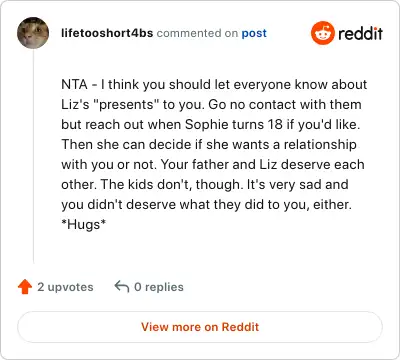Follow the blue "post" link
Viewport: 400px width, 360px height.
click(x=254, y=33)
